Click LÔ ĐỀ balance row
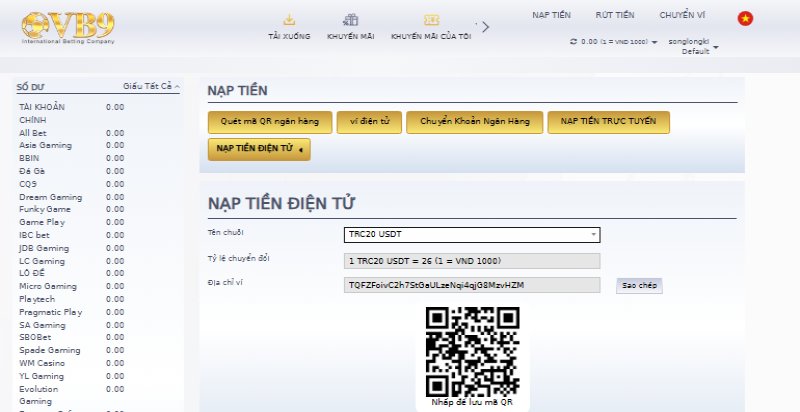 click(71, 273)
